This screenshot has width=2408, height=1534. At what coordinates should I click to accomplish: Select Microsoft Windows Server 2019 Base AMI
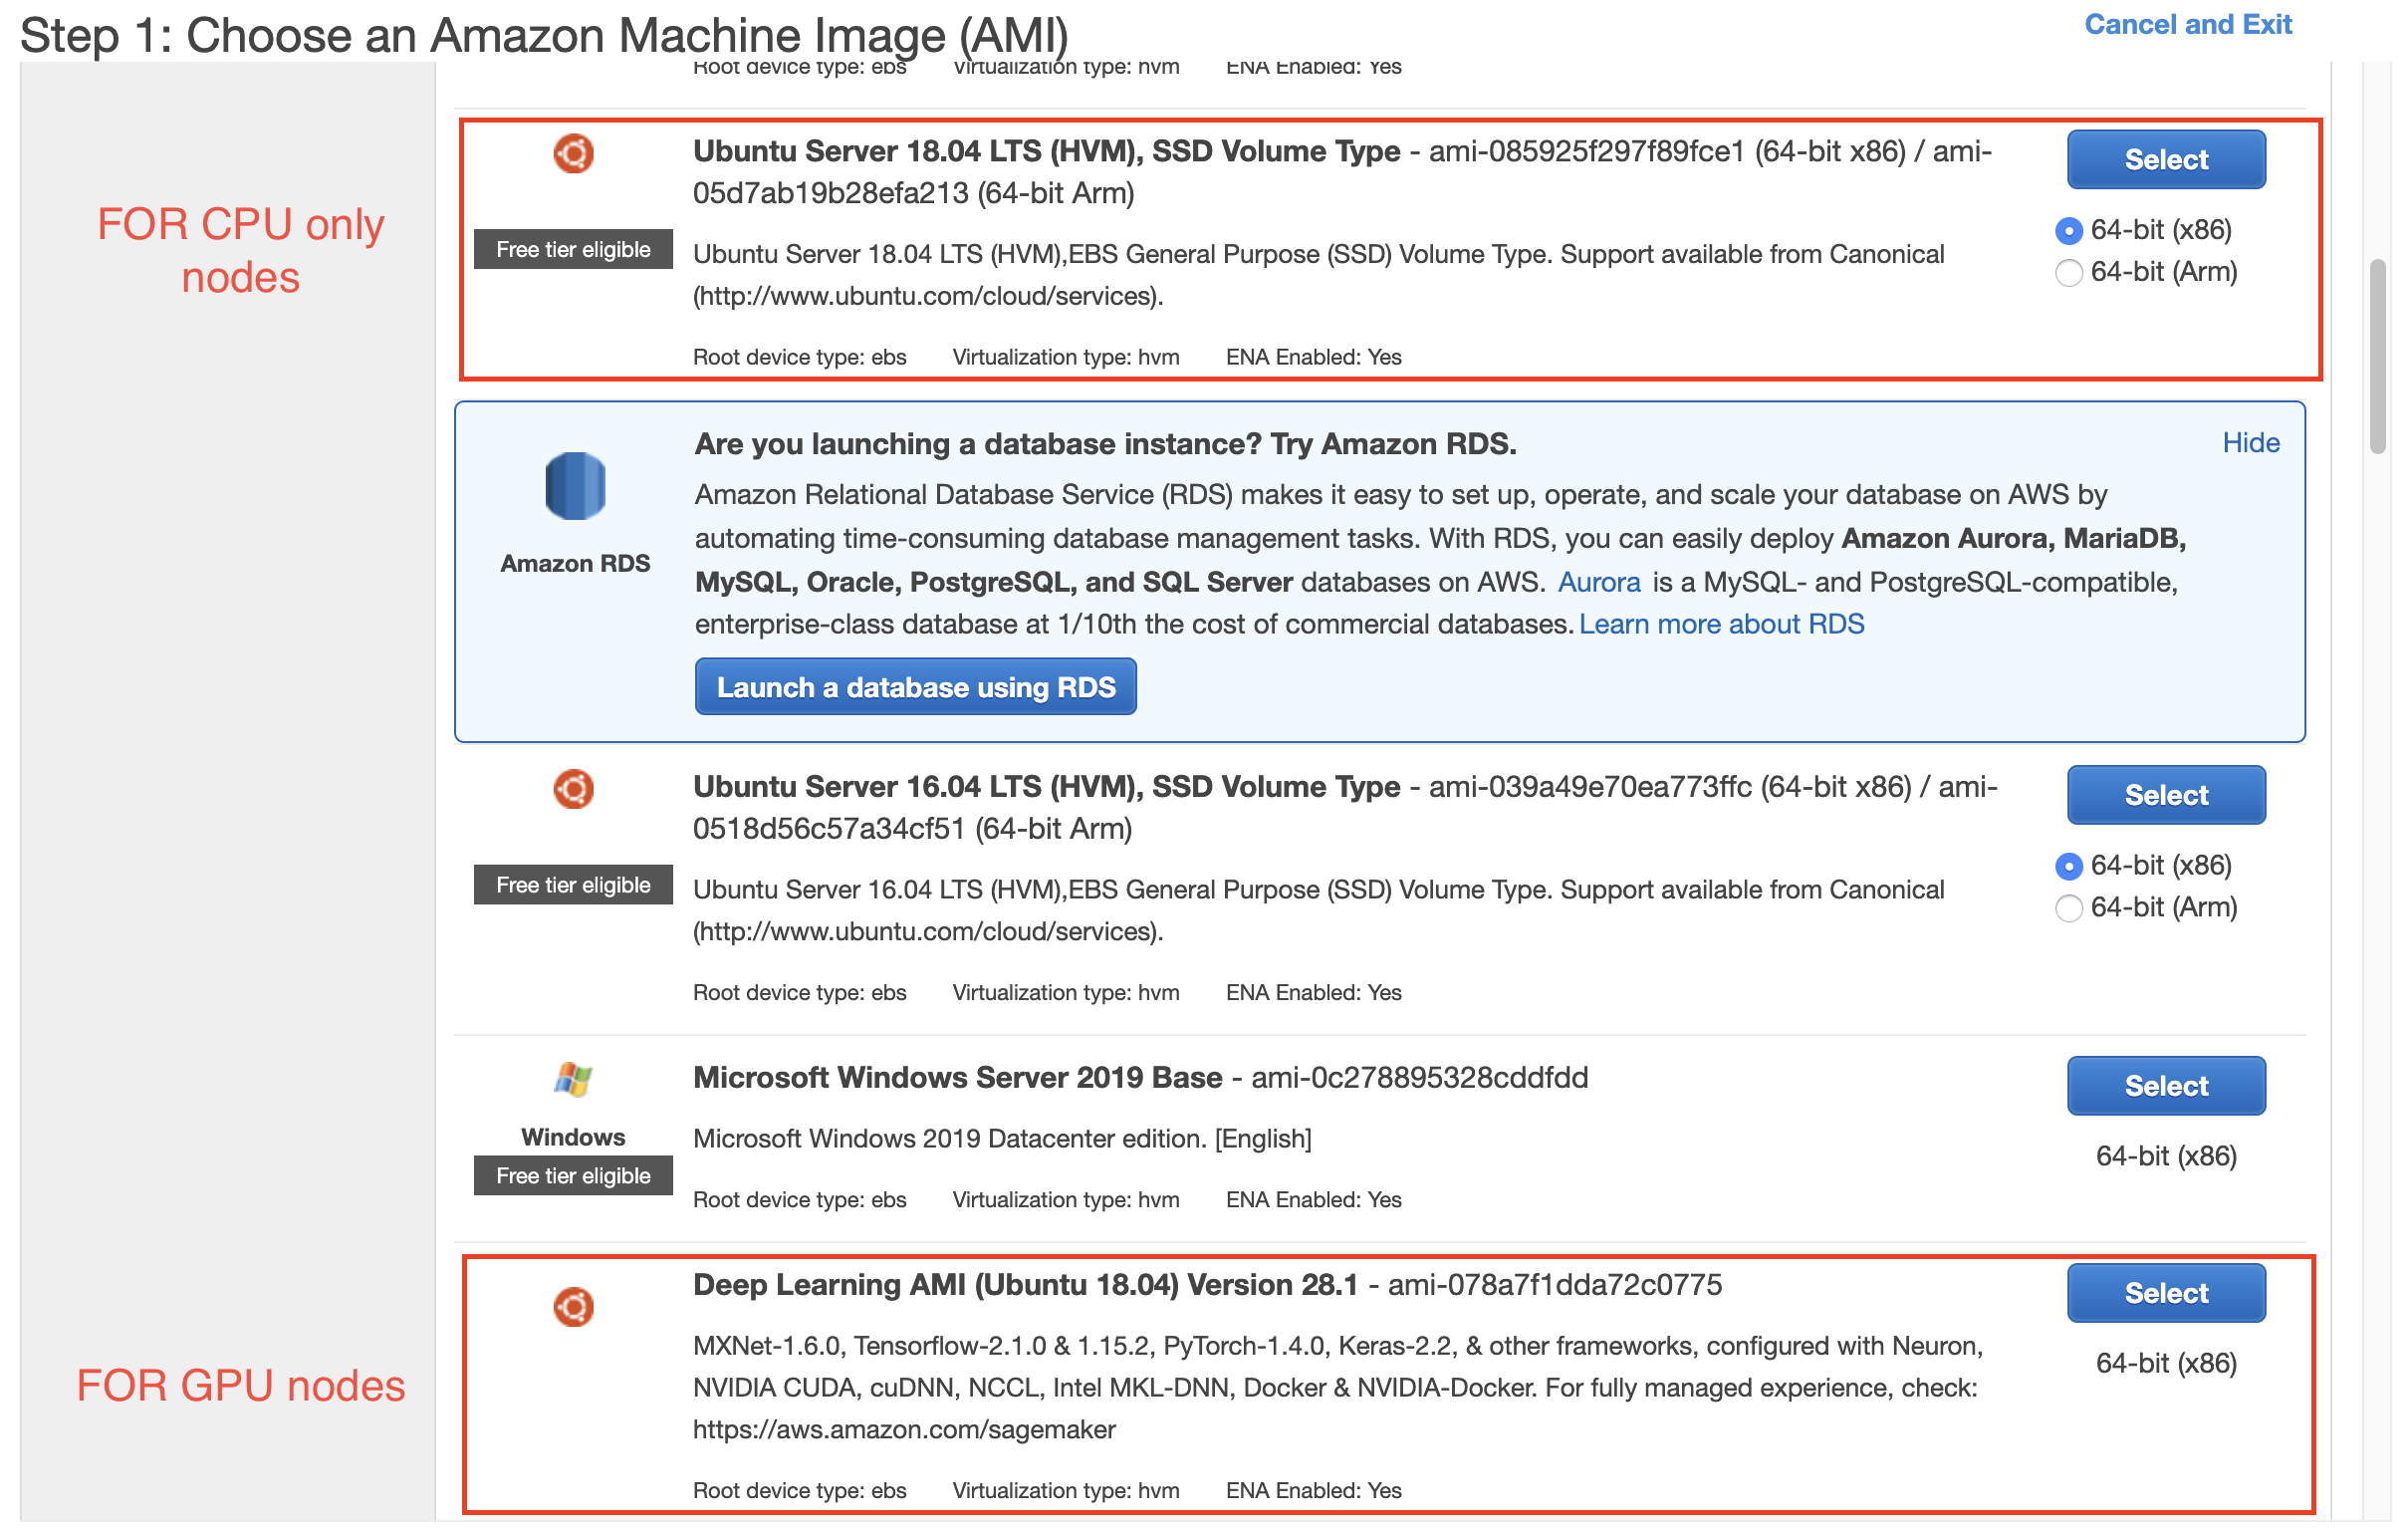(2165, 1086)
